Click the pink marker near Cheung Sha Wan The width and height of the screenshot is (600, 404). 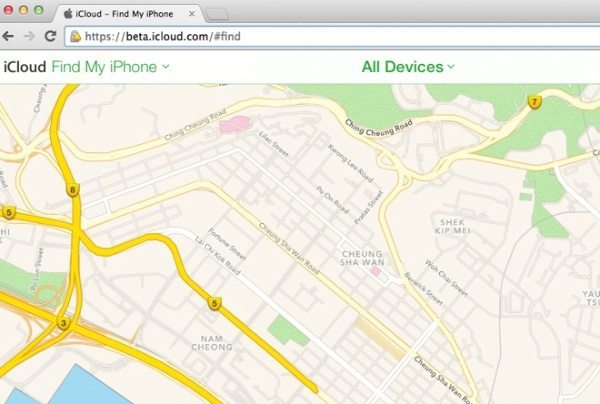(x=375, y=271)
